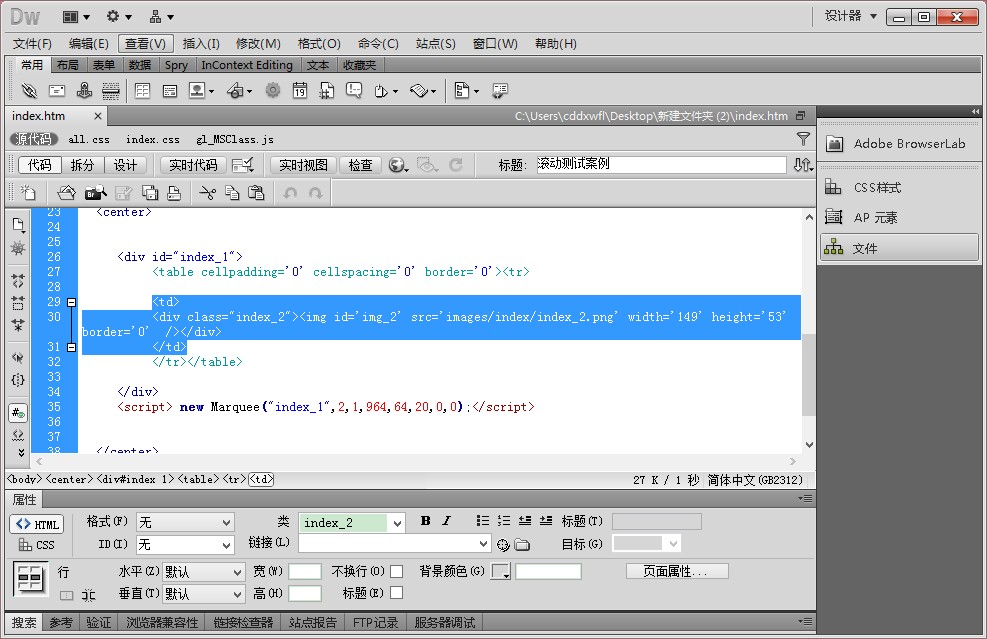Screen dimensions: 987x639
Task: Insert a Named Anchor icon
Action: tap(84, 91)
